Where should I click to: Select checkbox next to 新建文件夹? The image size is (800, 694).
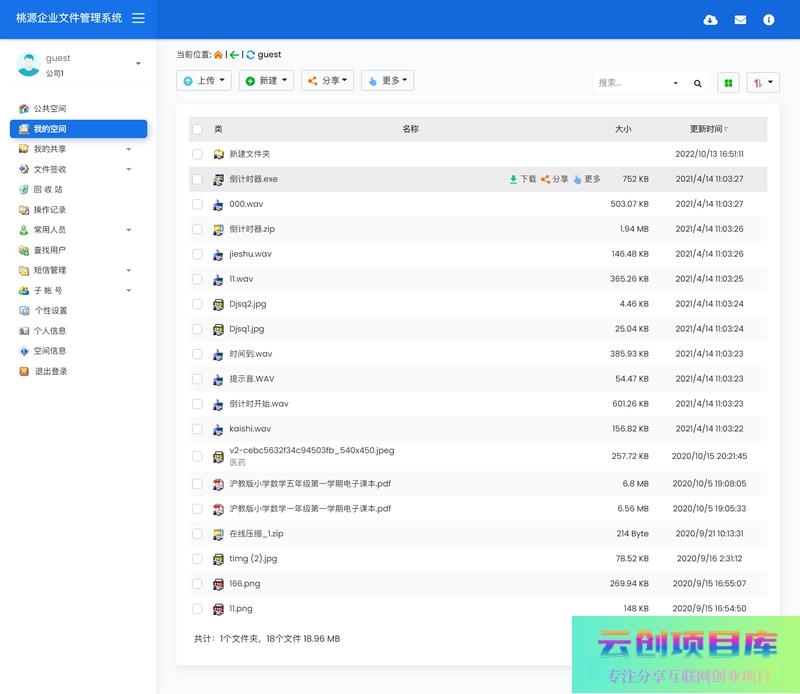tap(197, 154)
